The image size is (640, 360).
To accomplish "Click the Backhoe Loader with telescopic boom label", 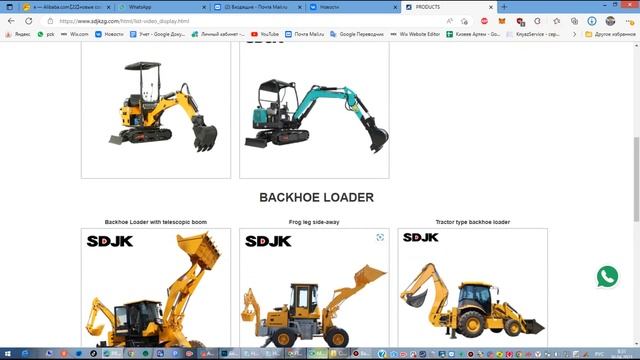I will coord(156,222).
